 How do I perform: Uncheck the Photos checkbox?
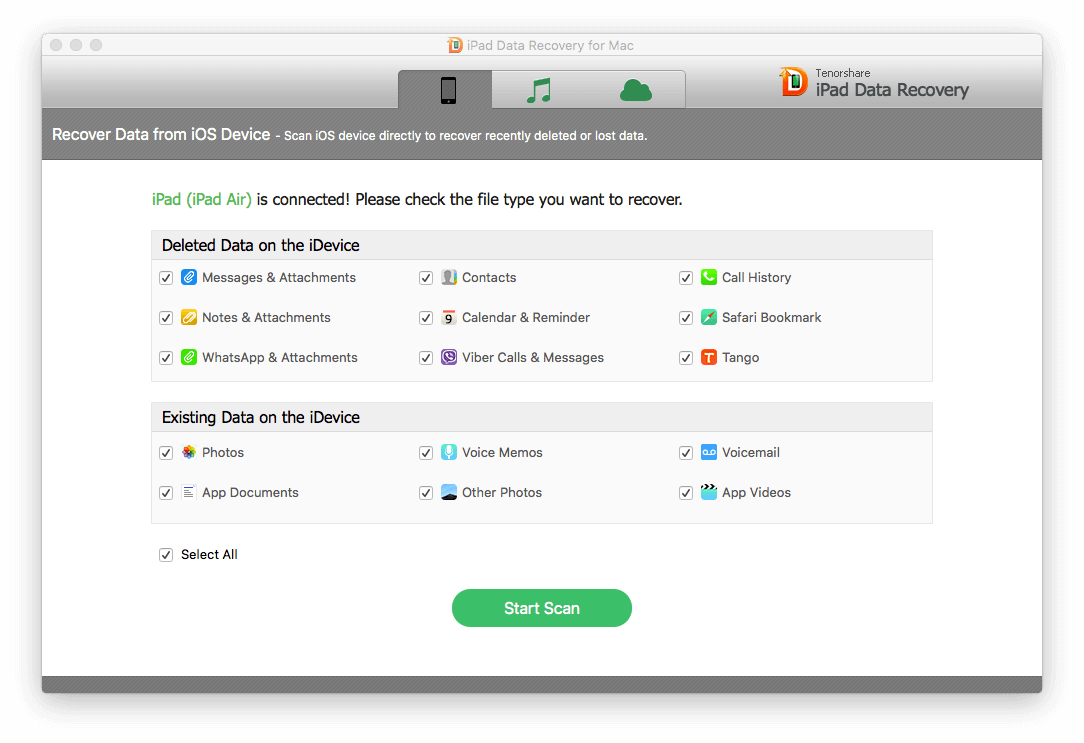[166, 452]
